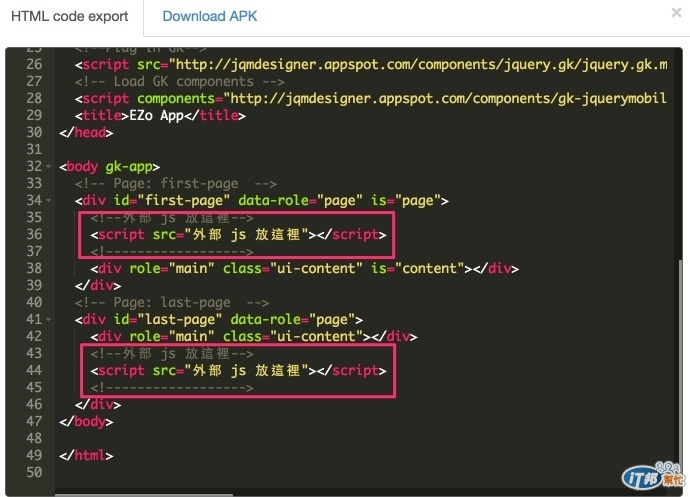
Task: Click the gk-jquerymobile components URL line
Action: point(370,98)
